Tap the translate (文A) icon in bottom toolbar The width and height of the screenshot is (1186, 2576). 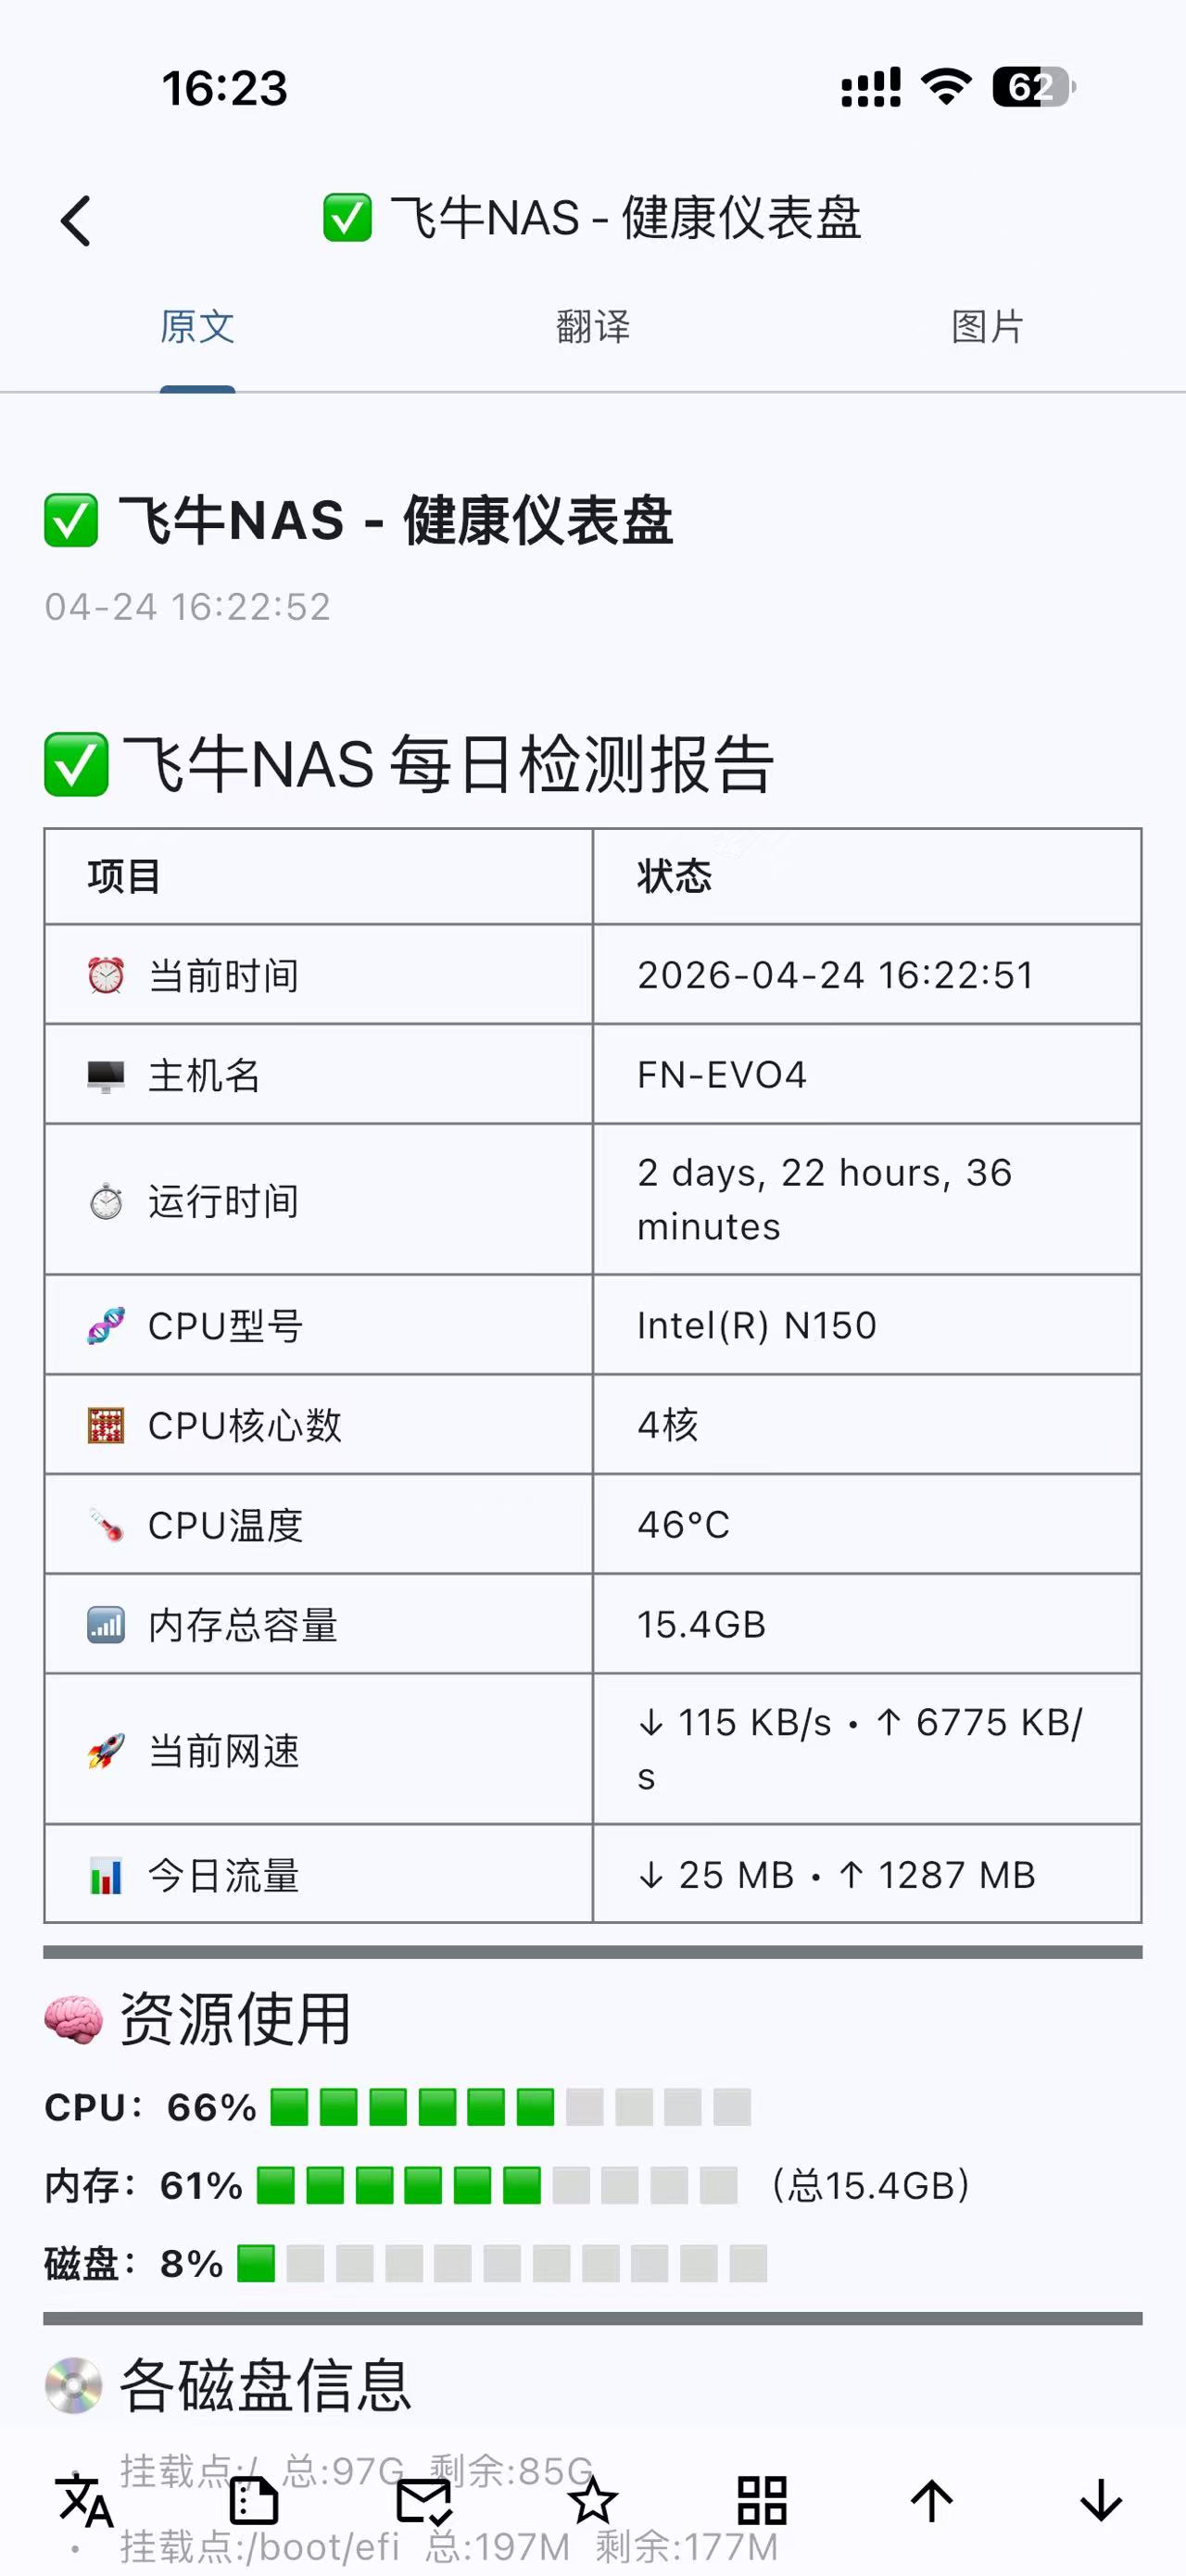coord(83,2499)
